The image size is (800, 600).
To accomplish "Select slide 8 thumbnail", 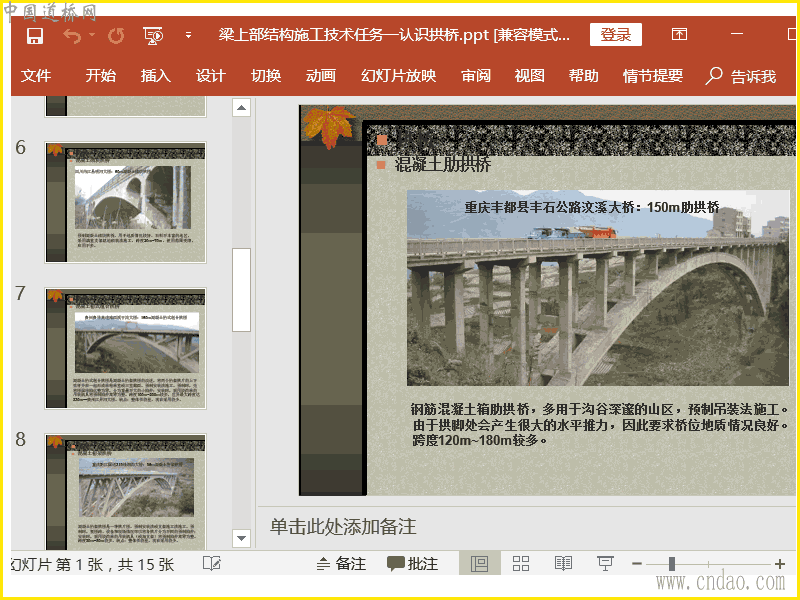I will point(126,492).
